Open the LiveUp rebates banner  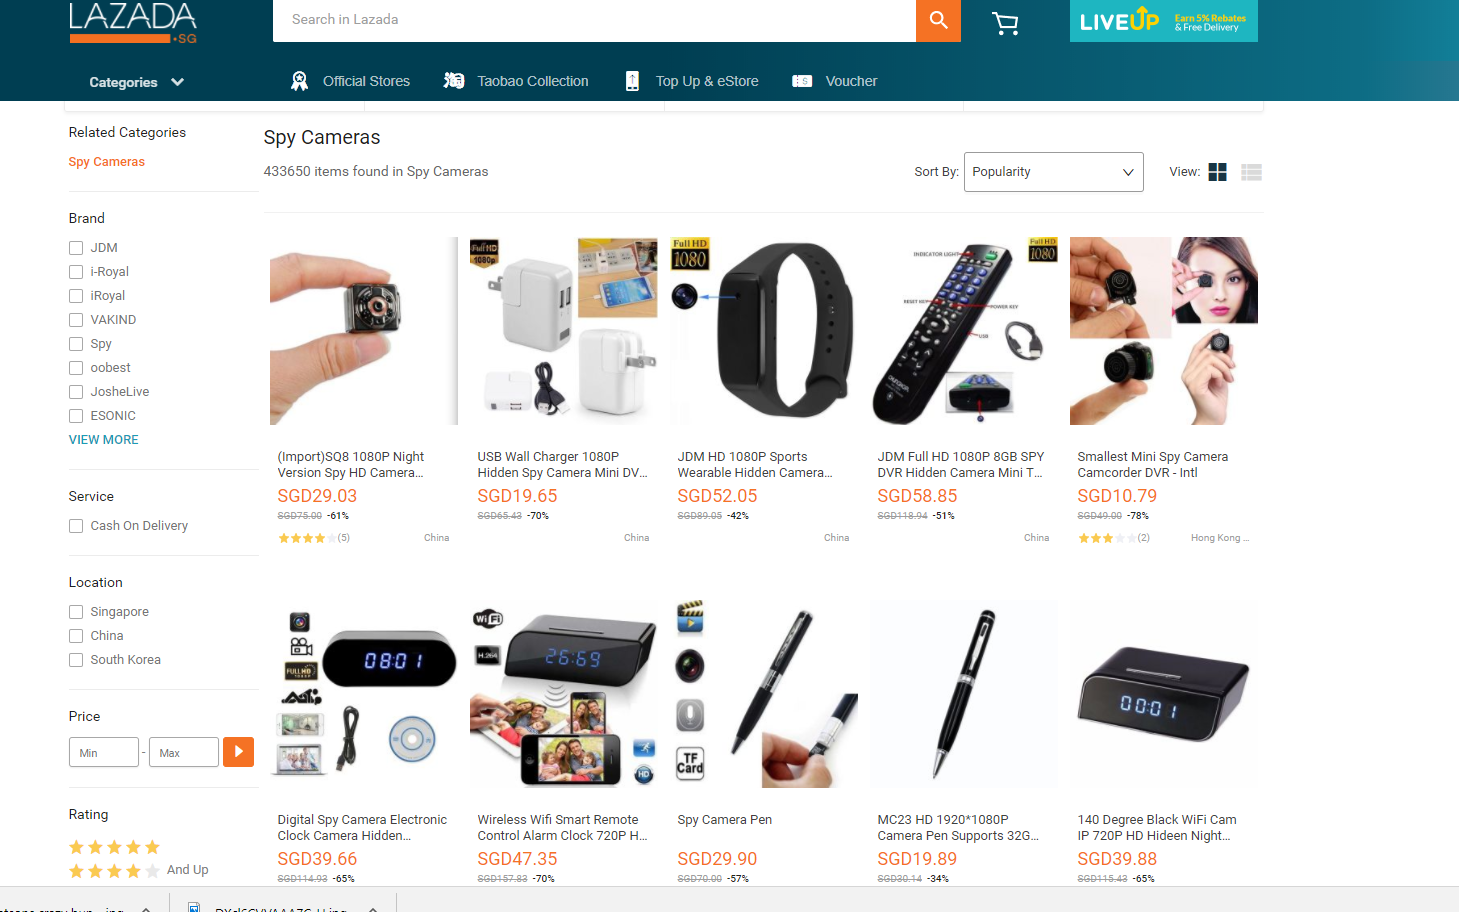[x=1163, y=21]
